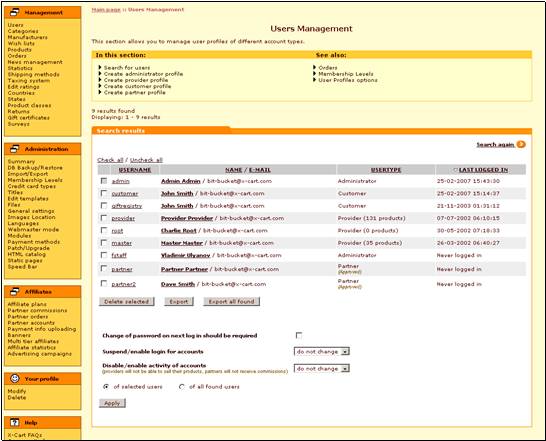Screen dimensions: 546x441
Task: Tick the checkbox for user giftregistry
Action: pos(104,206)
